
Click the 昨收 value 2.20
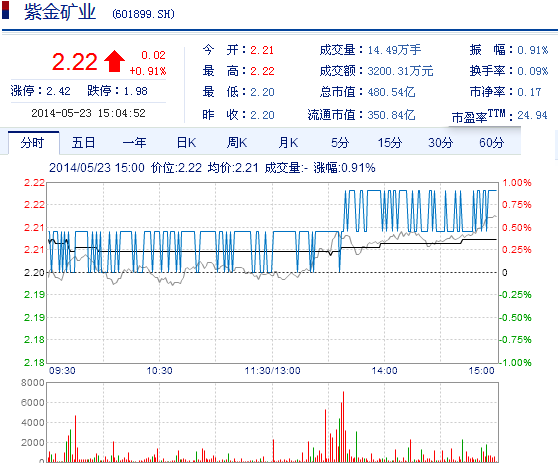(262, 115)
